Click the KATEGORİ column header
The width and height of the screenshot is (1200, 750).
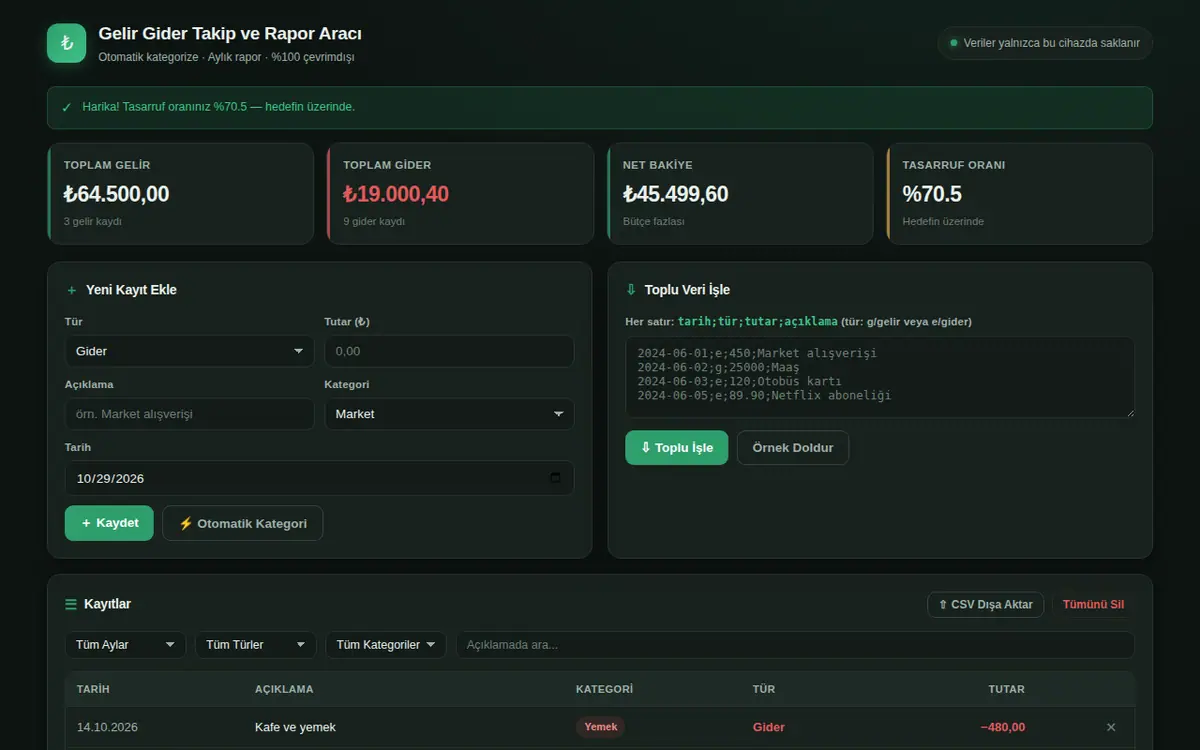pos(604,689)
